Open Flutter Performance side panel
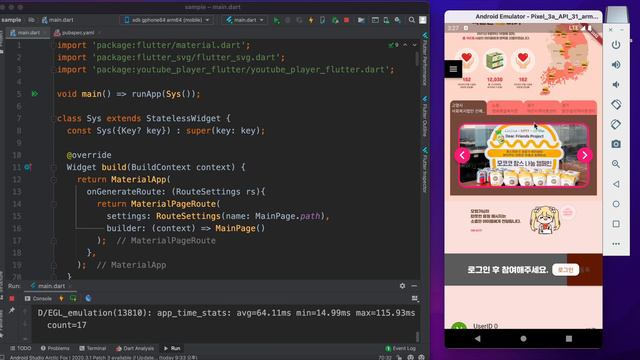This screenshot has height=360, width=640. pyautogui.click(x=424, y=60)
